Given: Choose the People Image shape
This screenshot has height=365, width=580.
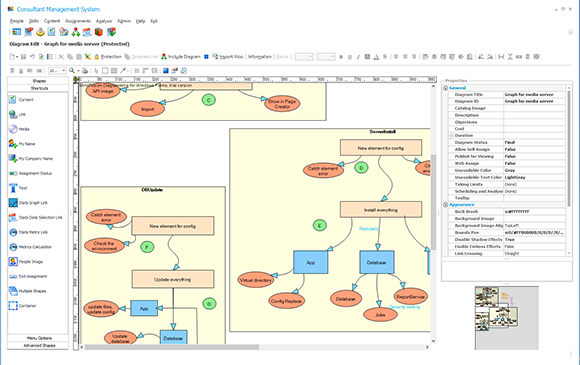Looking at the screenshot, I should pos(26,261).
